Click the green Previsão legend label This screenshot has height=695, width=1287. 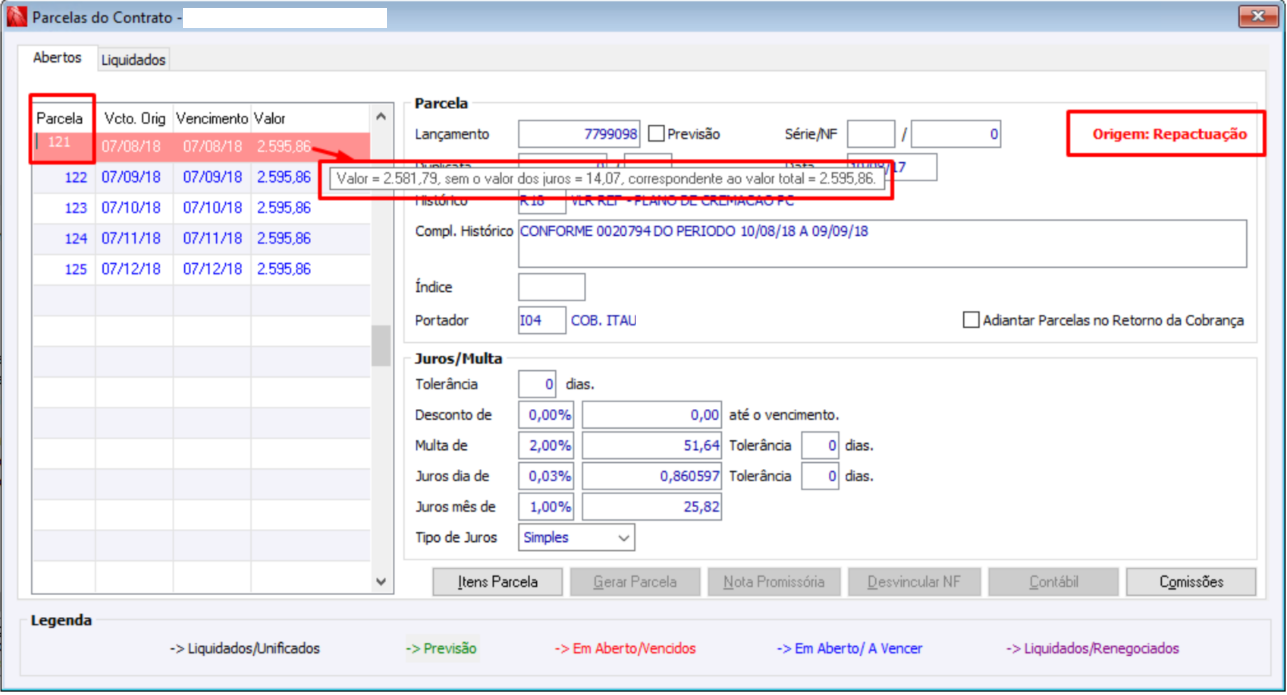[441, 649]
